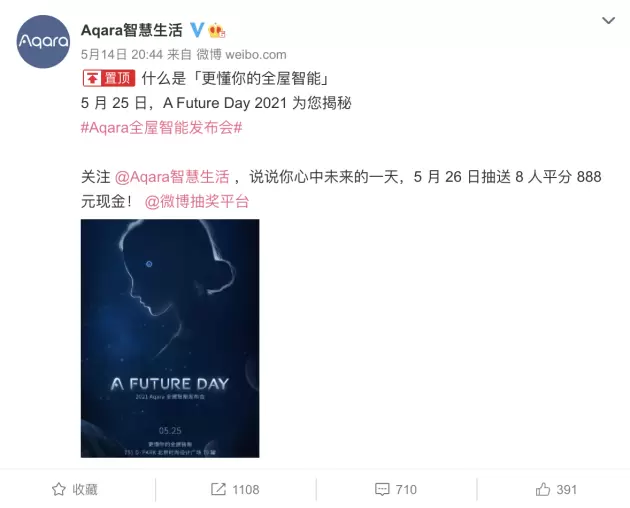Click the blue V verification badge
Viewport: 630px width, 508px height.
196,30
